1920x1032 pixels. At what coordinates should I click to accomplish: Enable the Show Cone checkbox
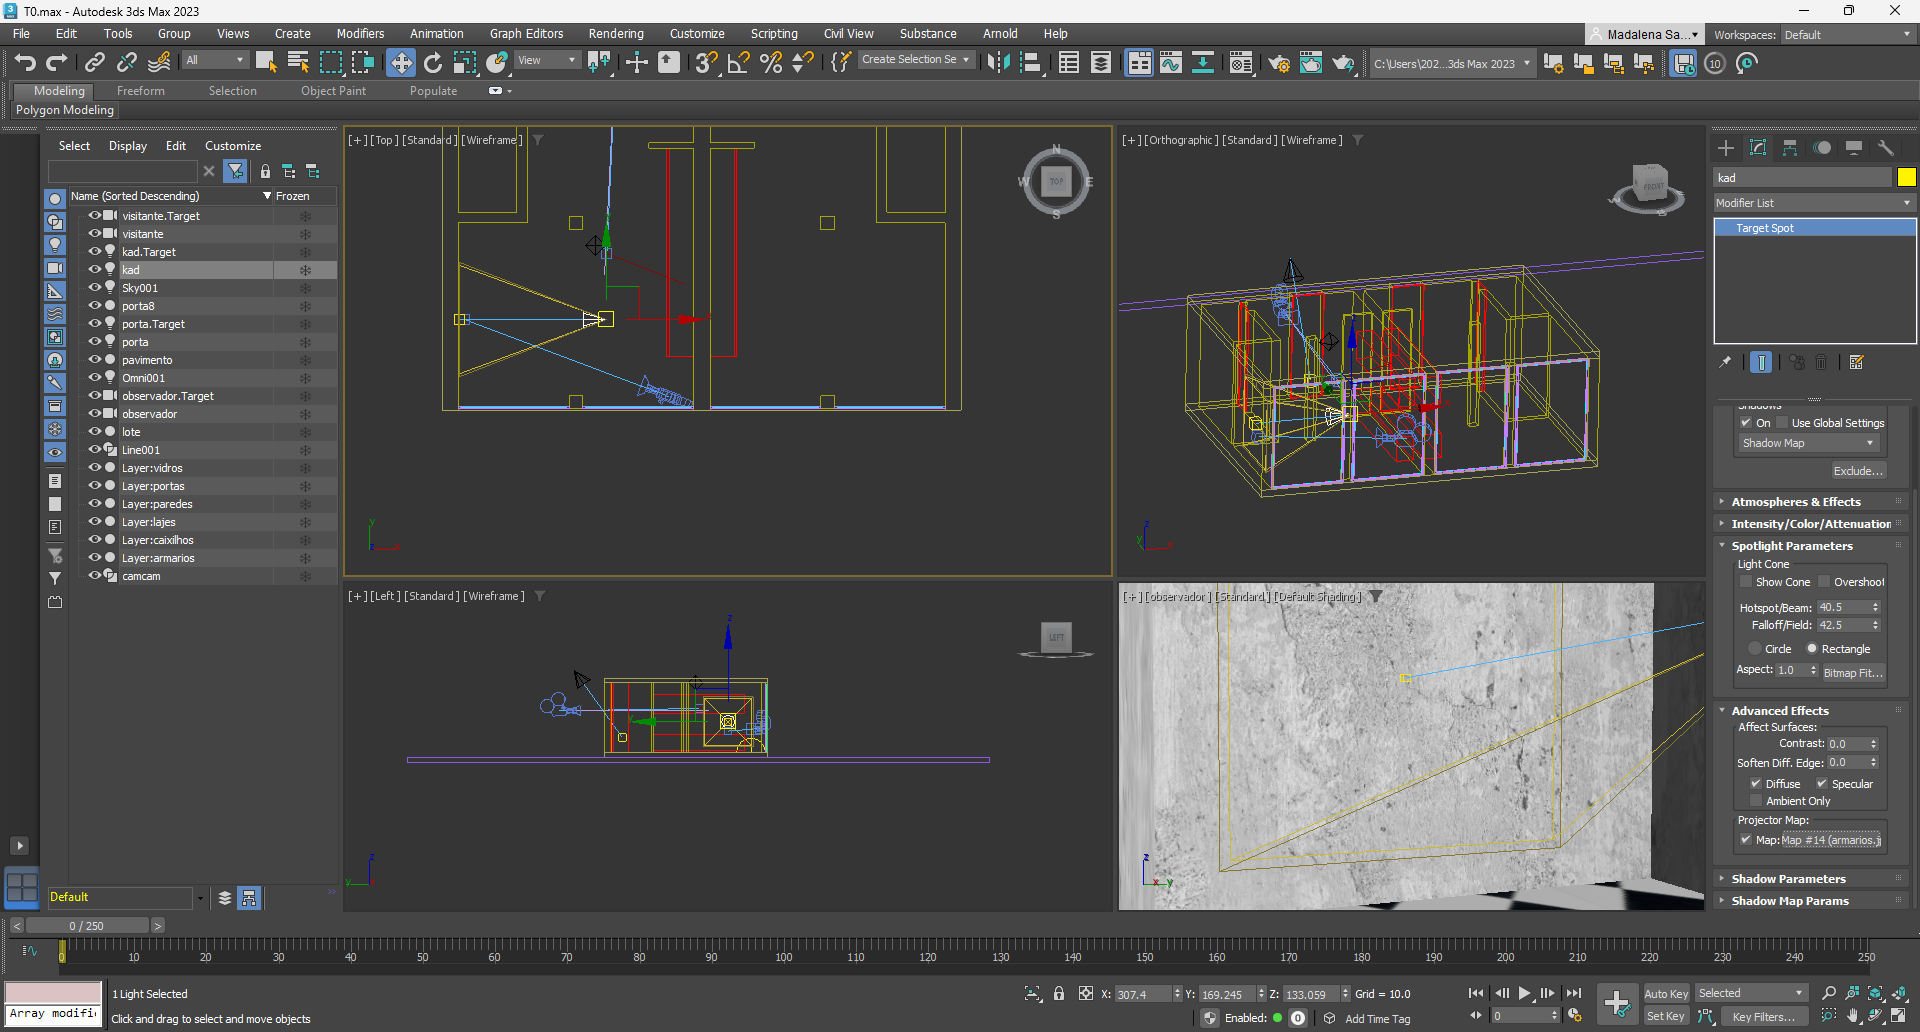point(1746,582)
